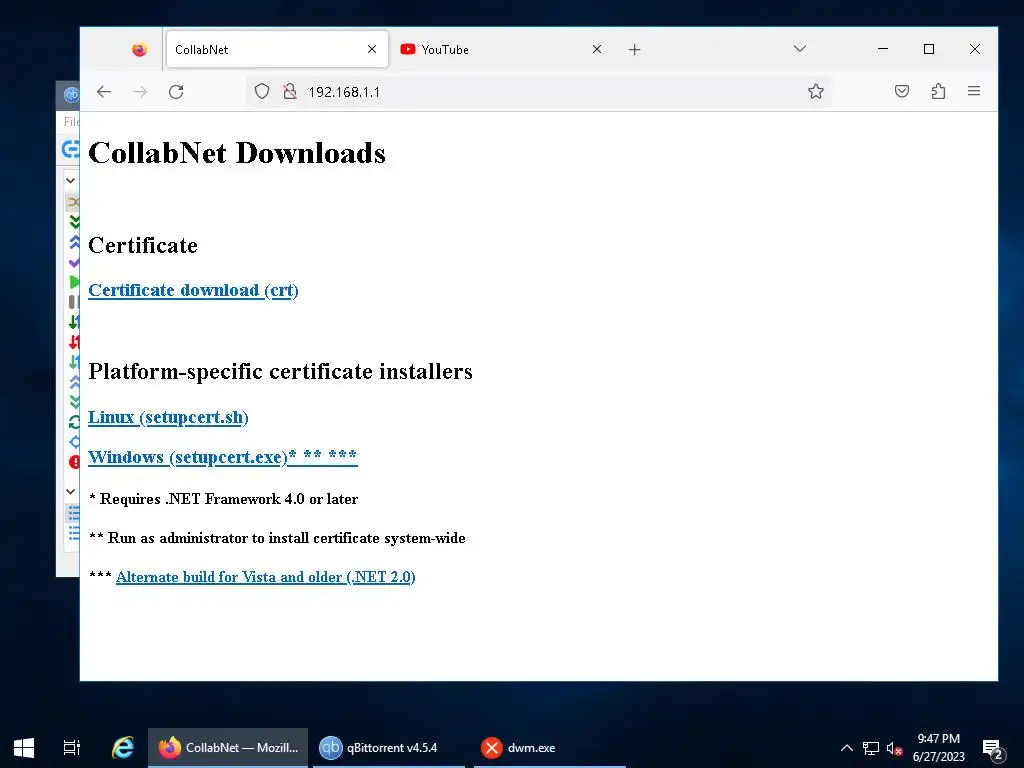Select the grey Paused filter in qBittorrent
The width and height of the screenshot is (1024, 768).
[74, 302]
